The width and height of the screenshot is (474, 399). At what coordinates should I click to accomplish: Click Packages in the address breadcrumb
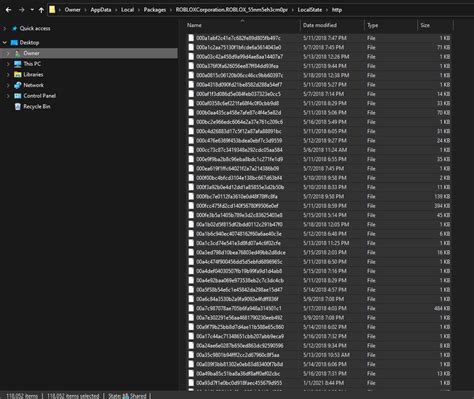point(155,10)
